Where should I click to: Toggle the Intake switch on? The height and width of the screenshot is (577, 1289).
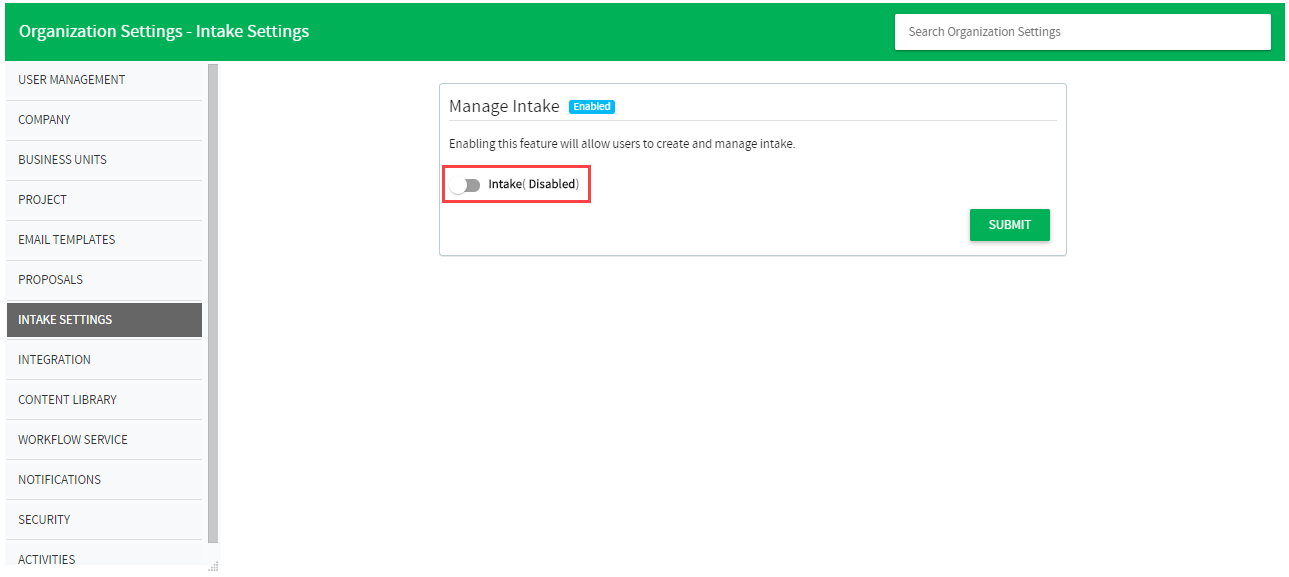pos(465,185)
